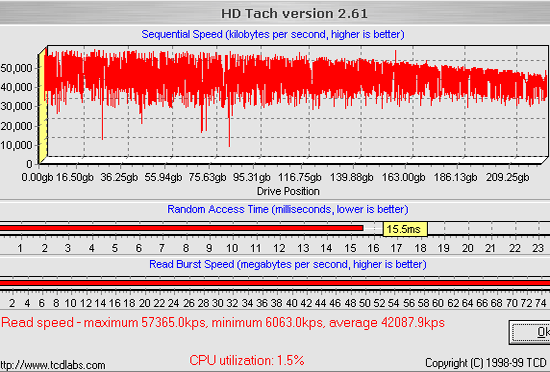Image resolution: width=550 pixels, height=372 pixels.
Task: Click the red read burst speed bar
Action: [275, 283]
